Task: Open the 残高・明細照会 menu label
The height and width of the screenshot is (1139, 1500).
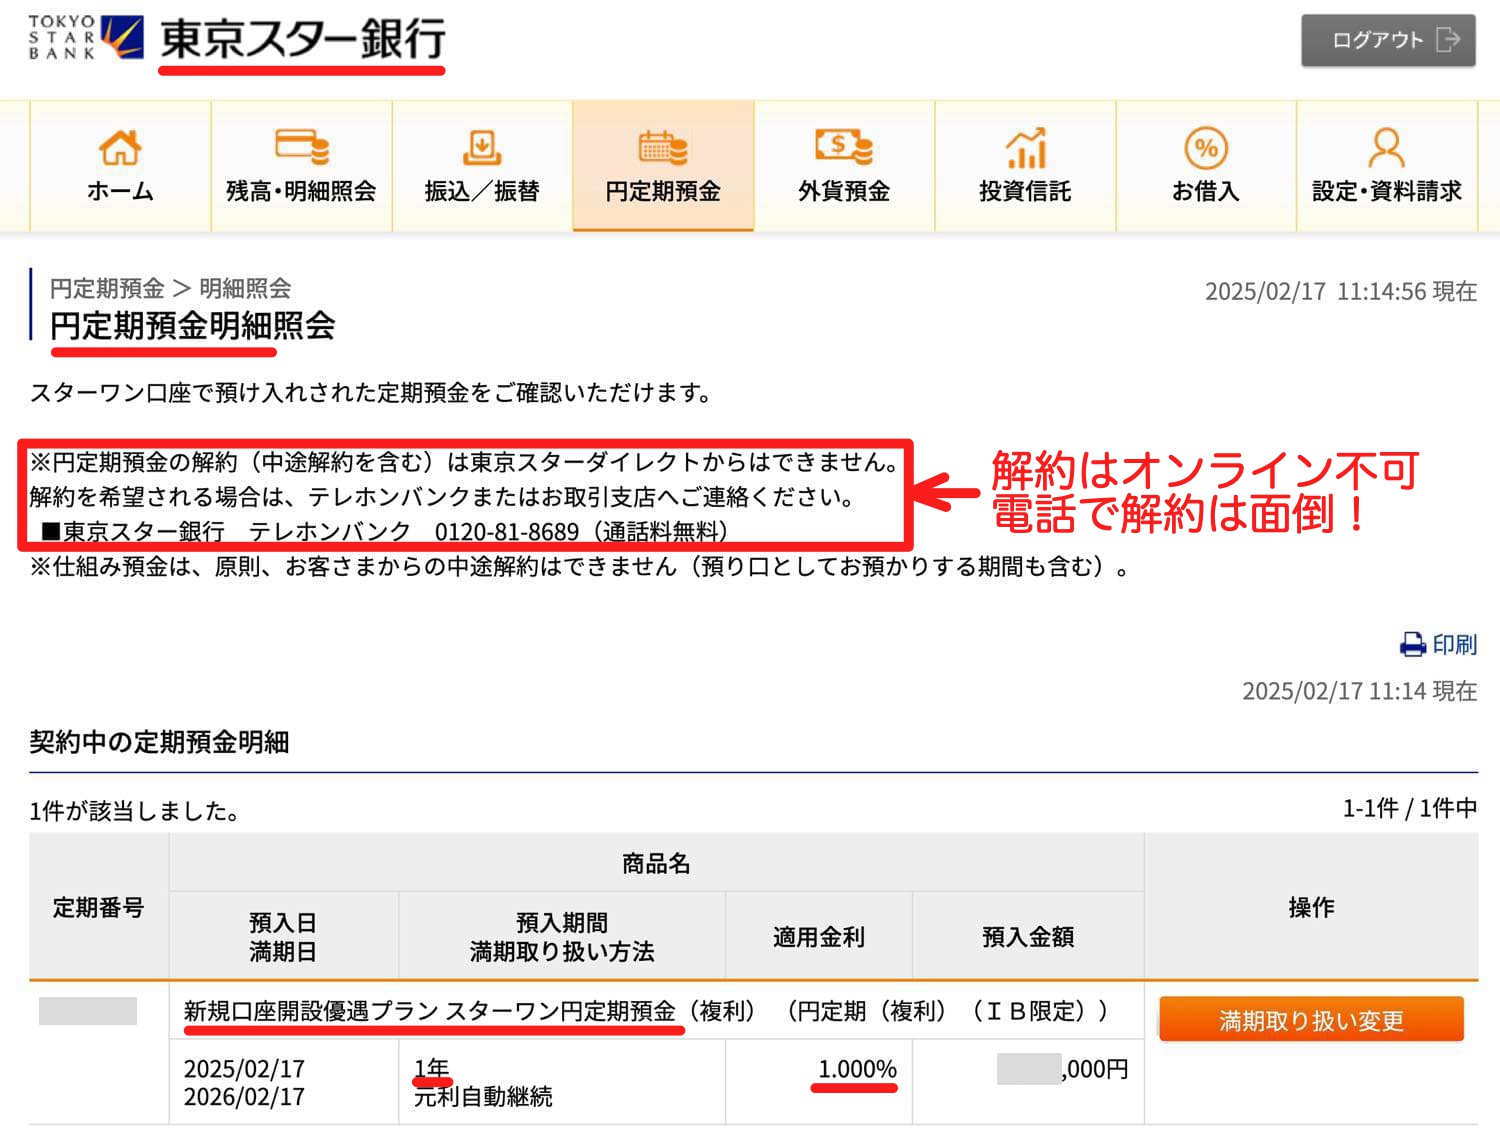Action: (x=301, y=191)
